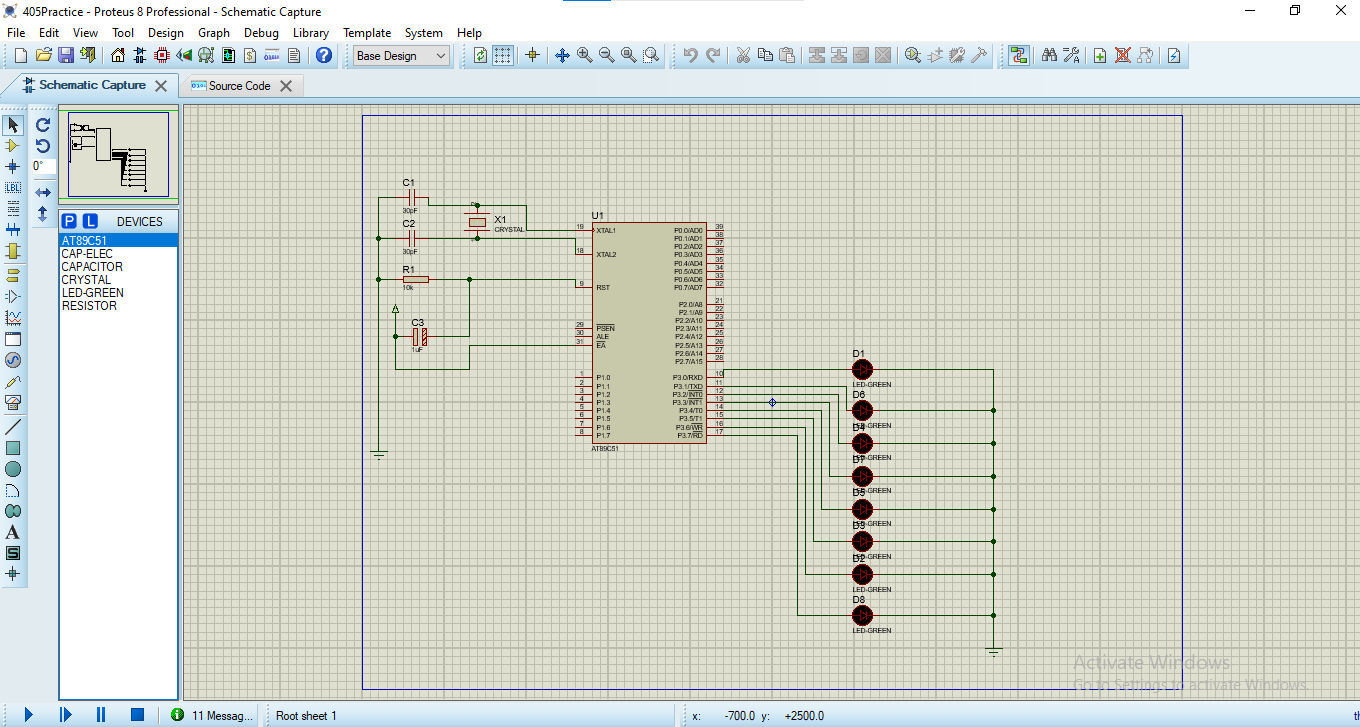Select the Component Mode tool

point(12,146)
